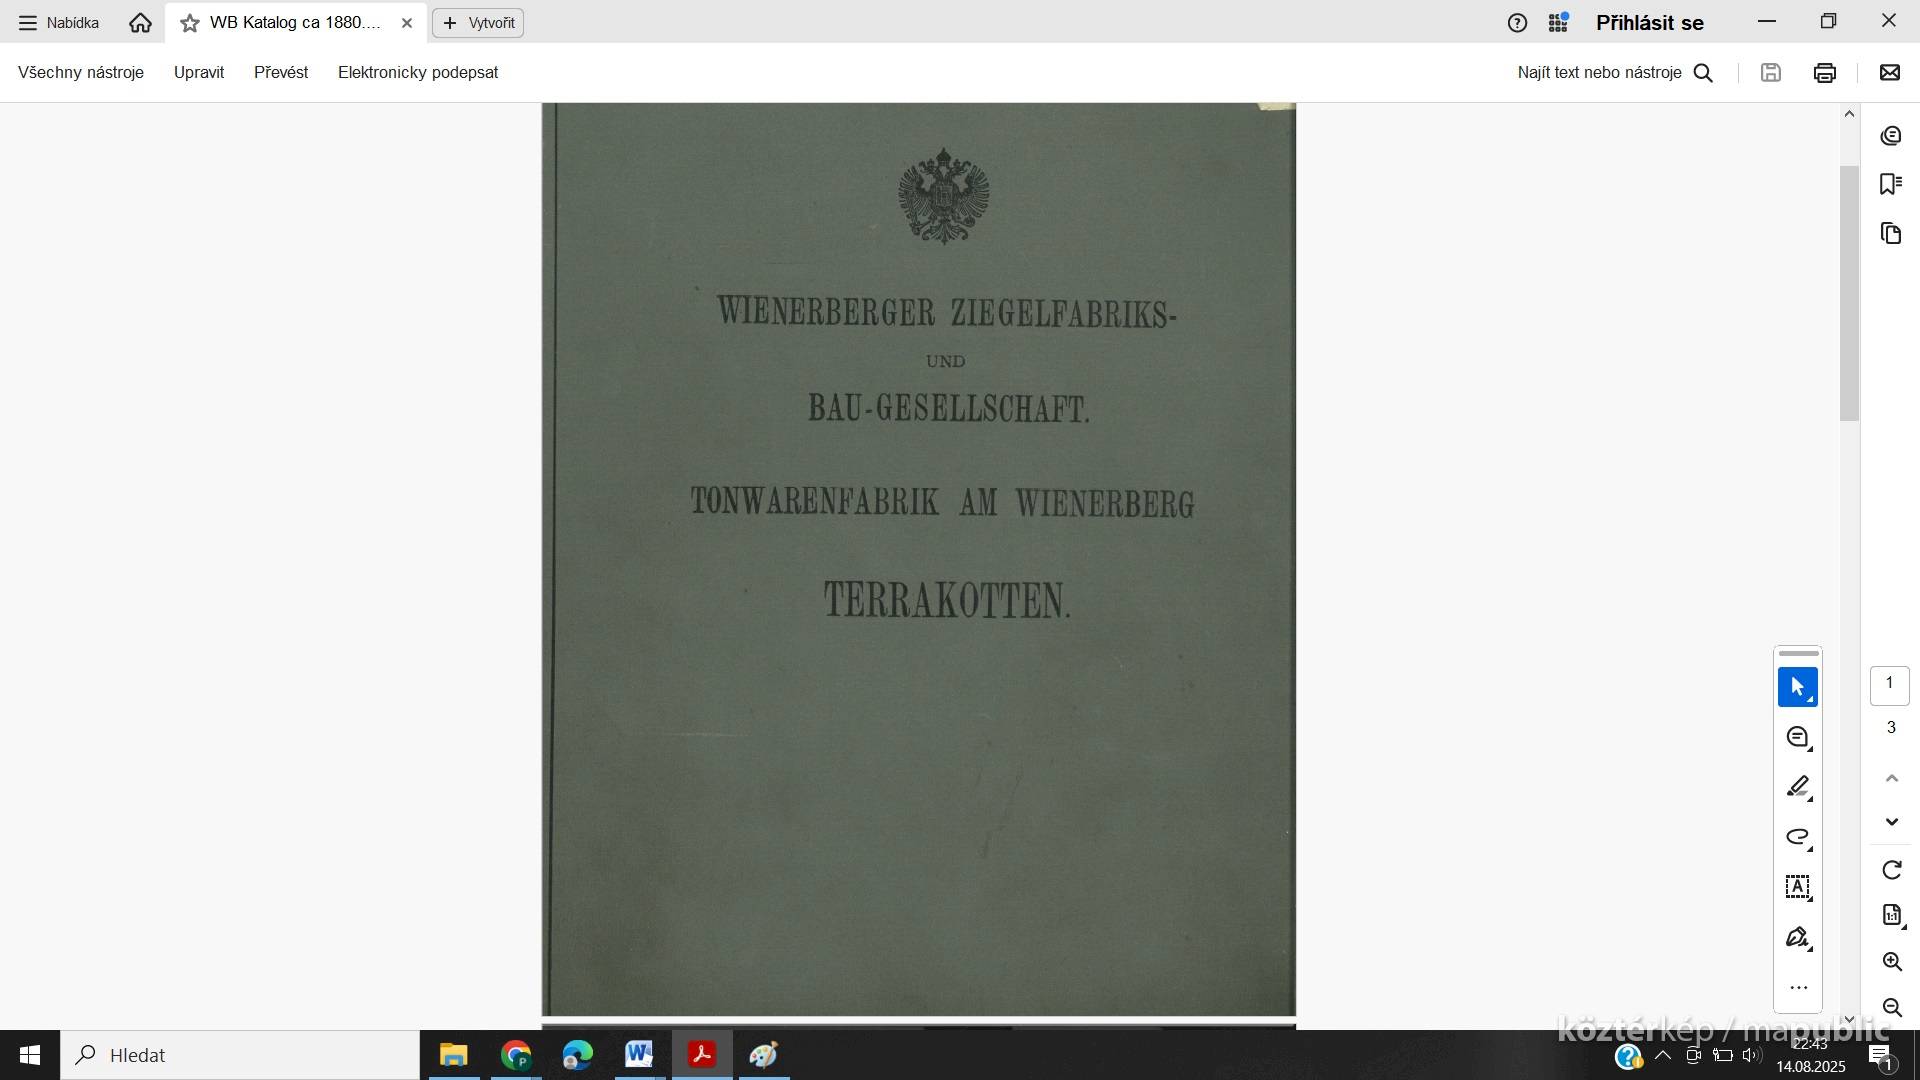1920x1080 pixels.
Task: Rotate the page view clockwise
Action: [1892, 870]
